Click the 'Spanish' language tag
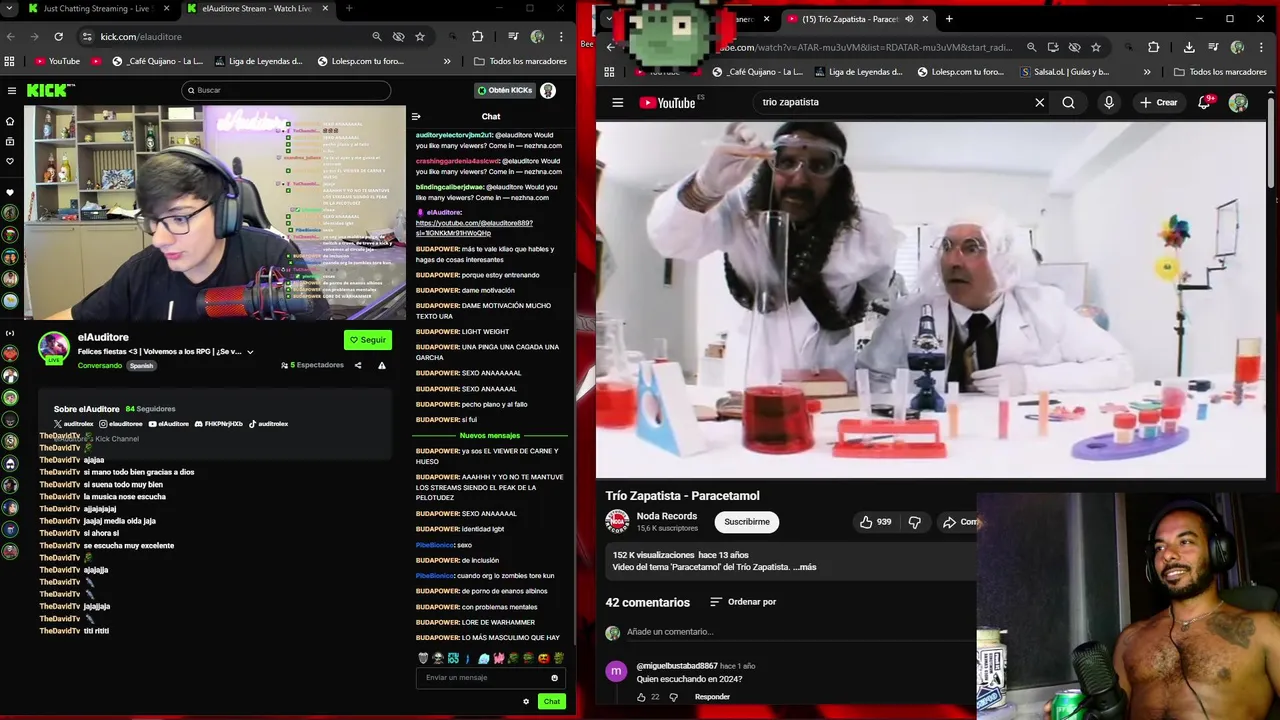Screen dimensions: 1280x720 coord(141,366)
